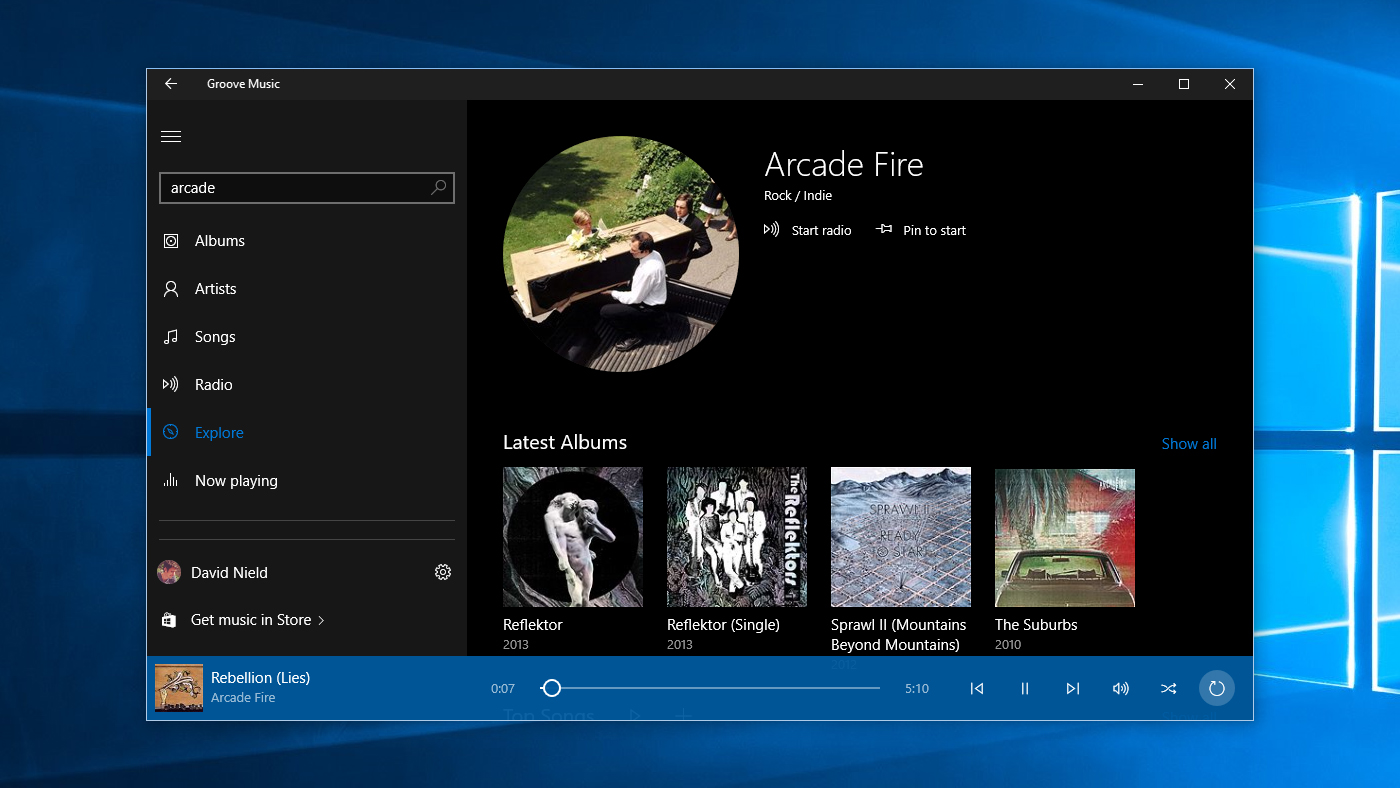Close the Groove Music window
1400x788 pixels.
click(1230, 84)
